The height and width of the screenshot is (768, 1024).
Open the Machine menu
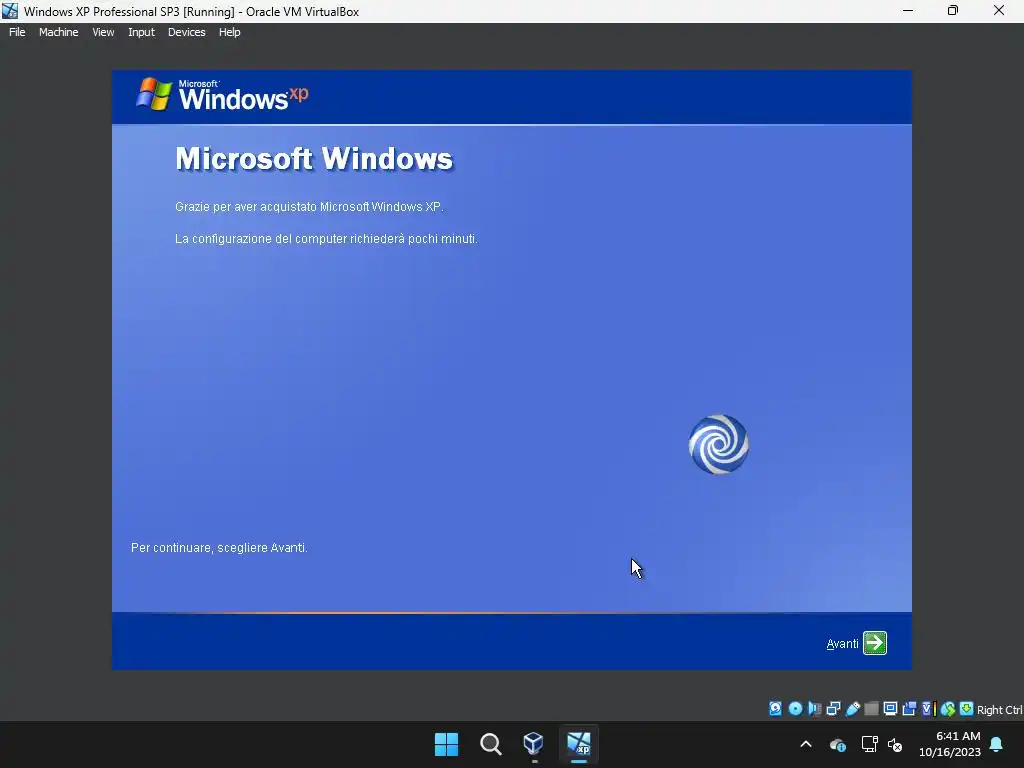point(59,32)
